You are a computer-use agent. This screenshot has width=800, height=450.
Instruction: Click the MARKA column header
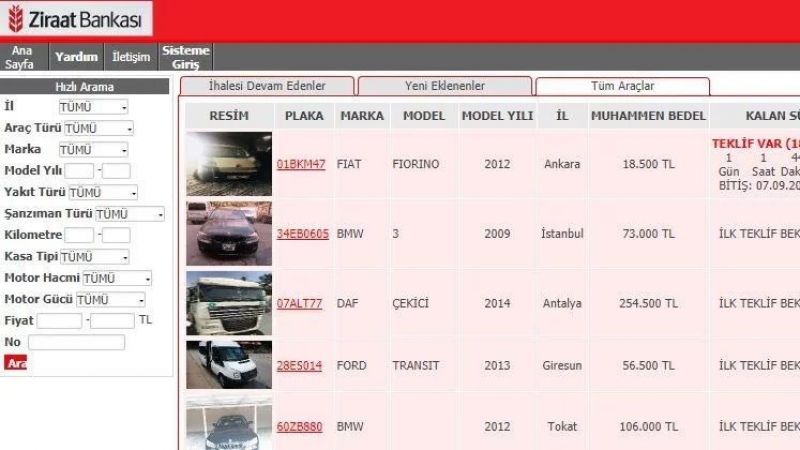(362, 116)
